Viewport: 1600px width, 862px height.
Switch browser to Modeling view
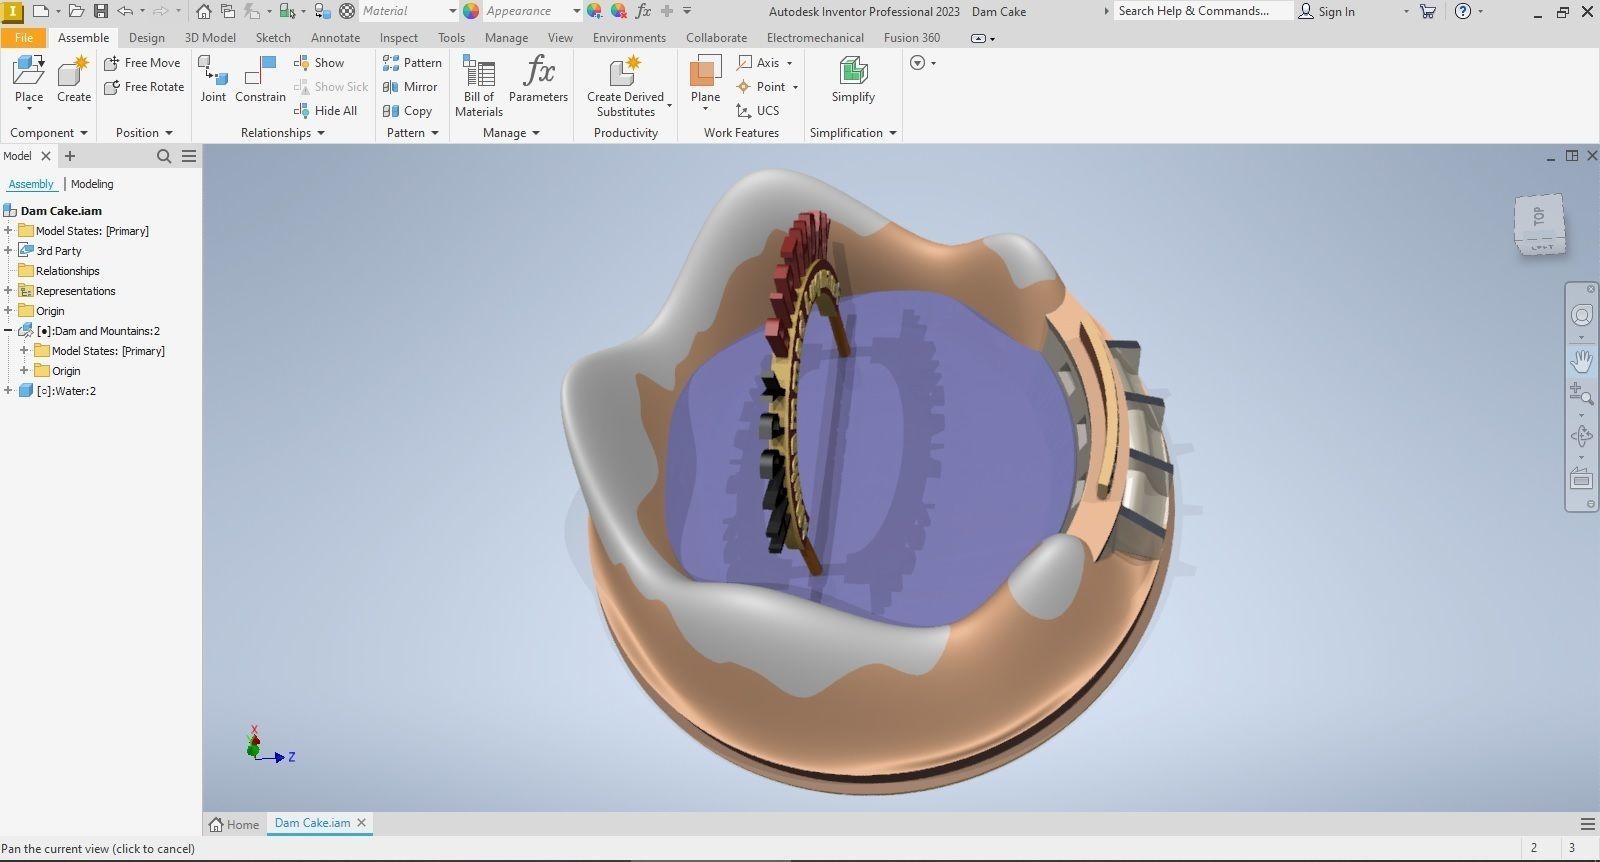click(92, 184)
